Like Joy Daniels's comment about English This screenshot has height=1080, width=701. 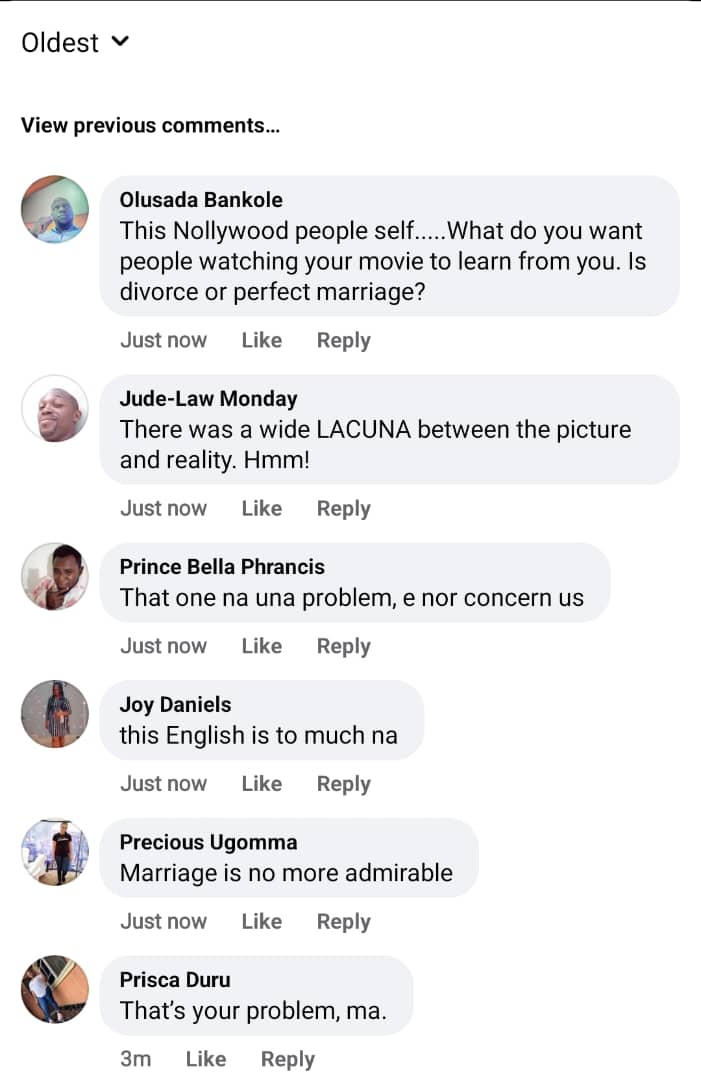pos(261,783)
